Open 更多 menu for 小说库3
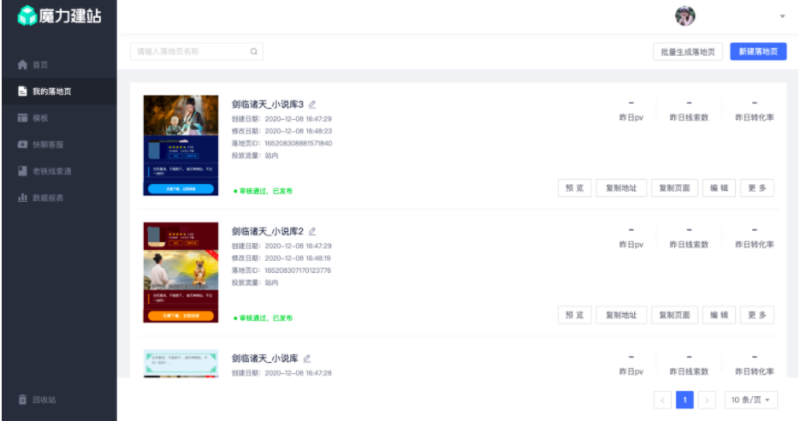Viewport: 800px width, 421px height. [757, 188]
